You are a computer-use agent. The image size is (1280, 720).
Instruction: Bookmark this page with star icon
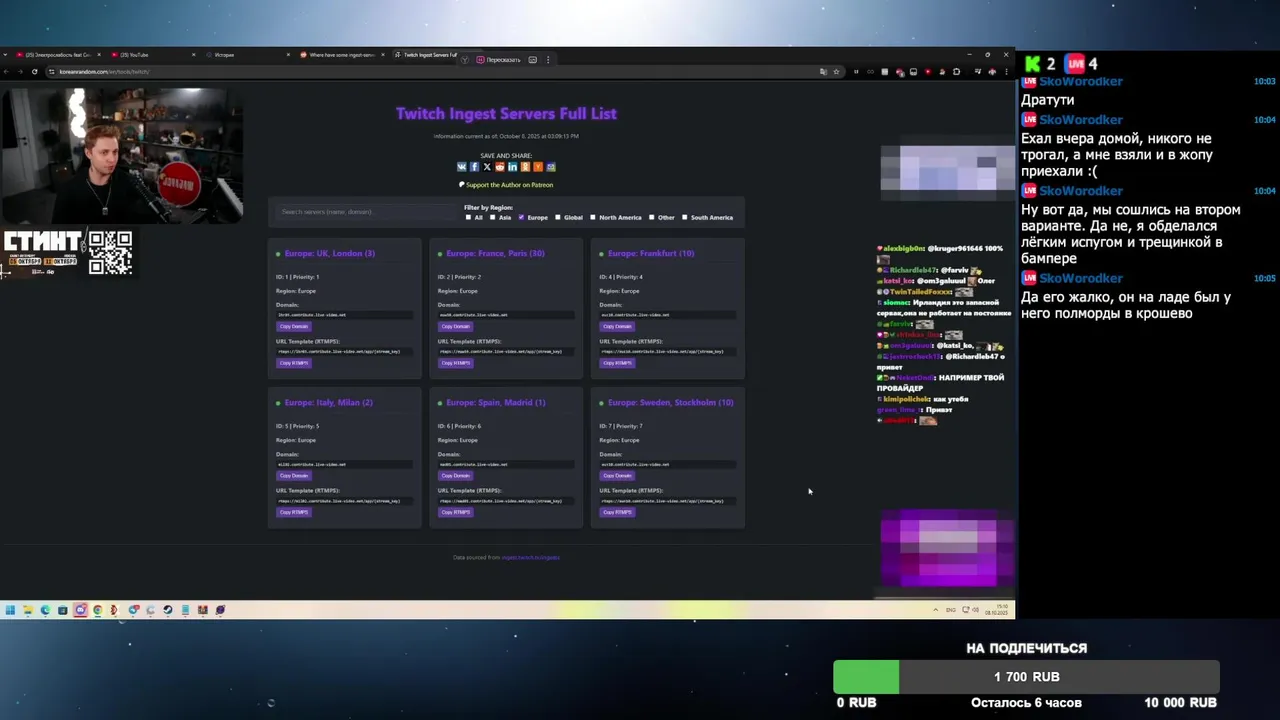[836, 71]
